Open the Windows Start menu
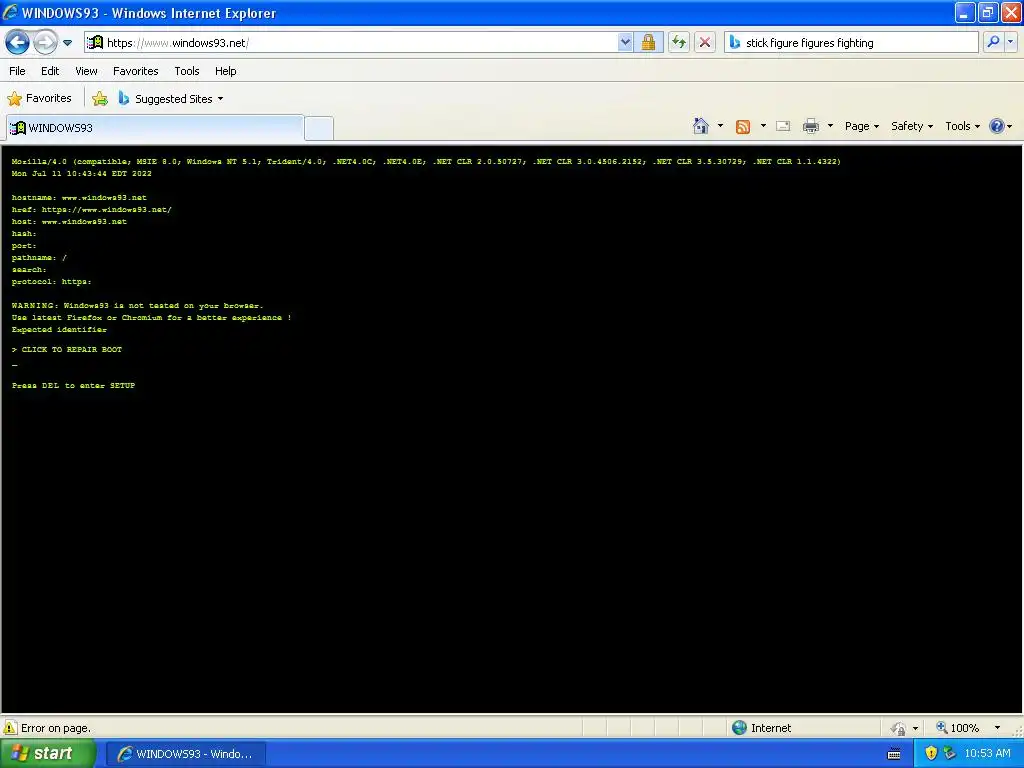This screenshot has width=1024, height=768. (x=47, y=754)
